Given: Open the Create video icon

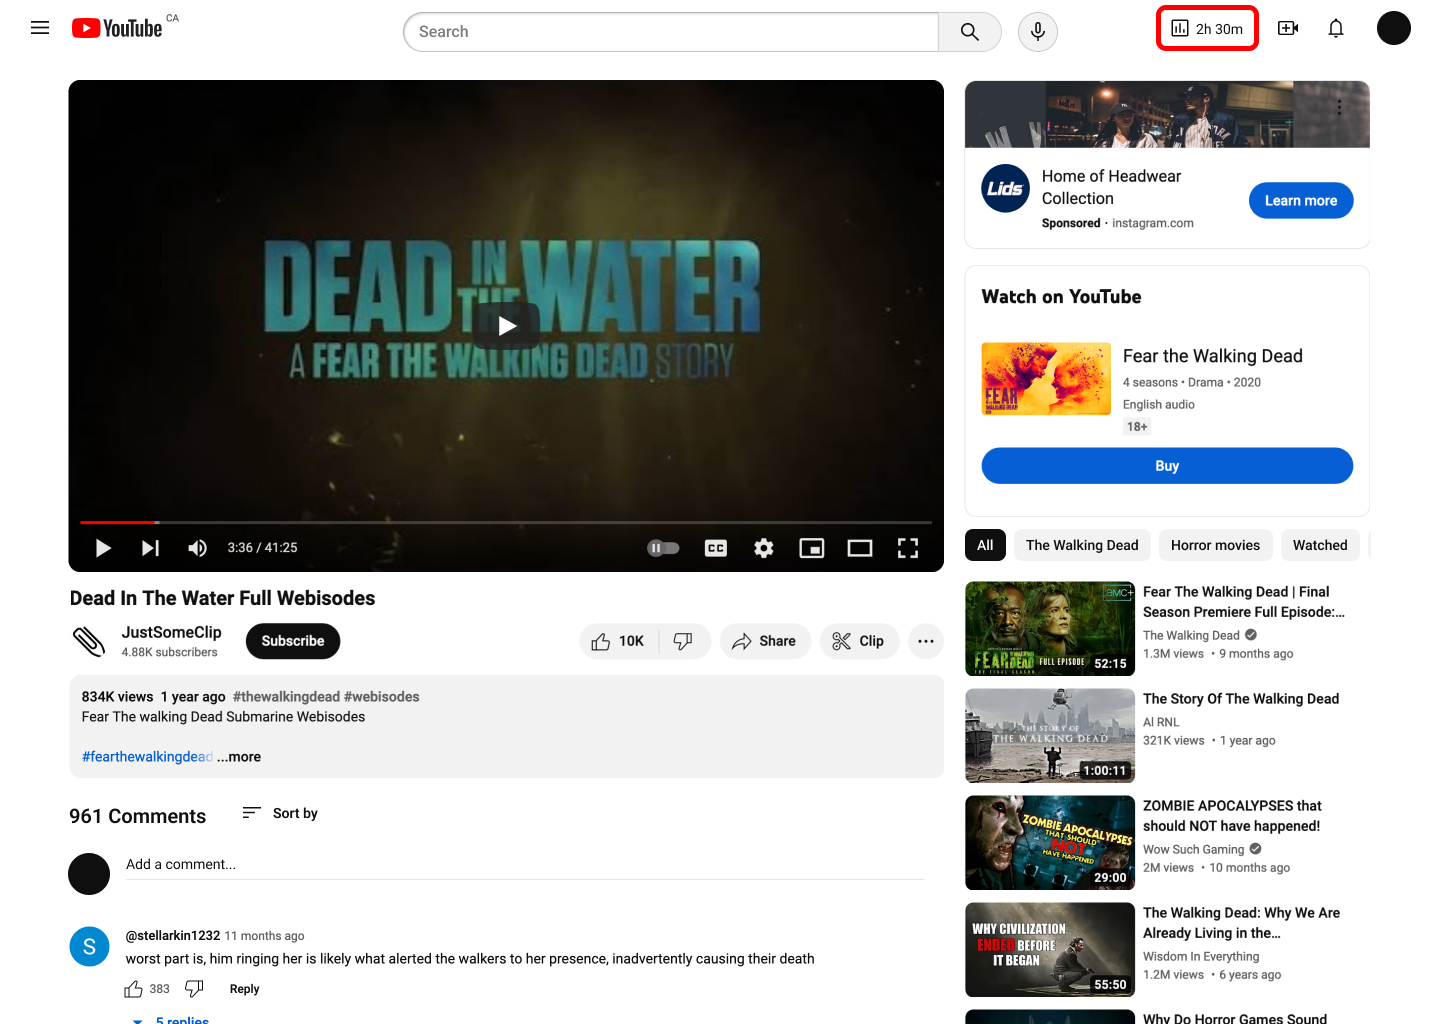Looking at the screenshot, I should pos(1288,28).
